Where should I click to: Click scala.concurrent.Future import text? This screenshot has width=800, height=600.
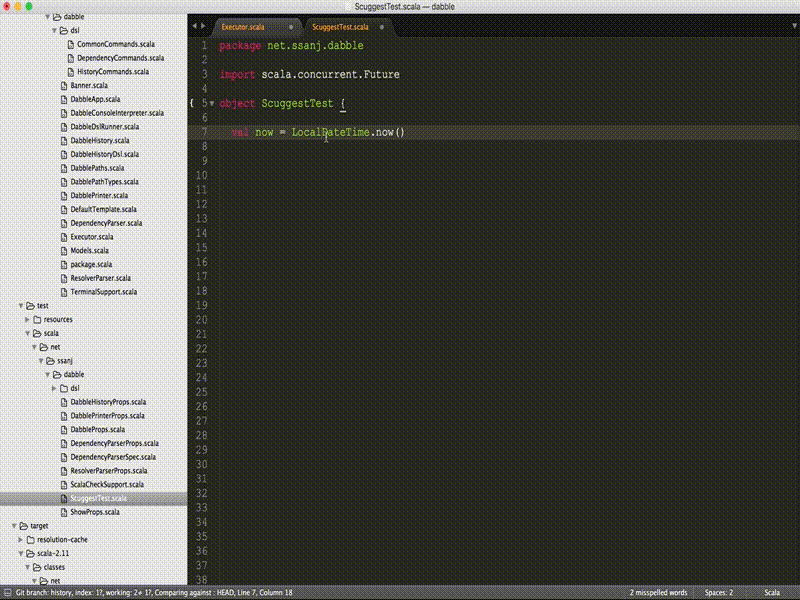[330, 74]
